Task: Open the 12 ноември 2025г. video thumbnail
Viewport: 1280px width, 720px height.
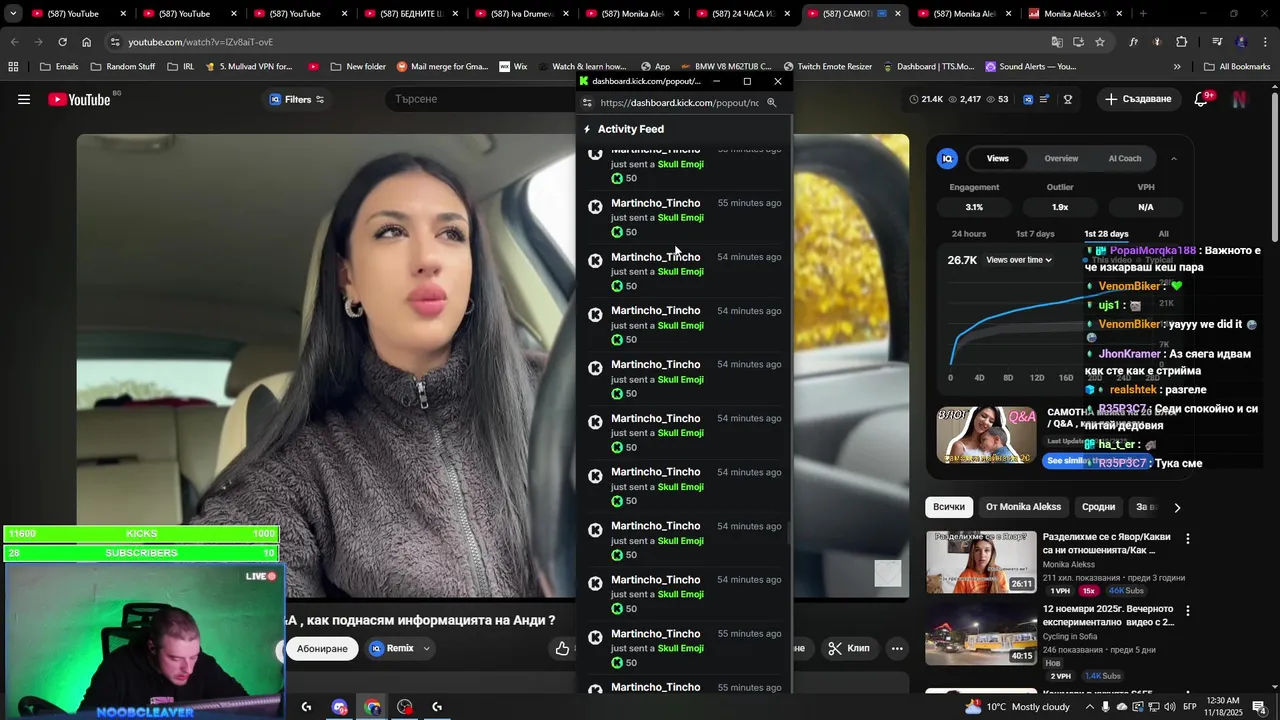Action: click(981, 634)
